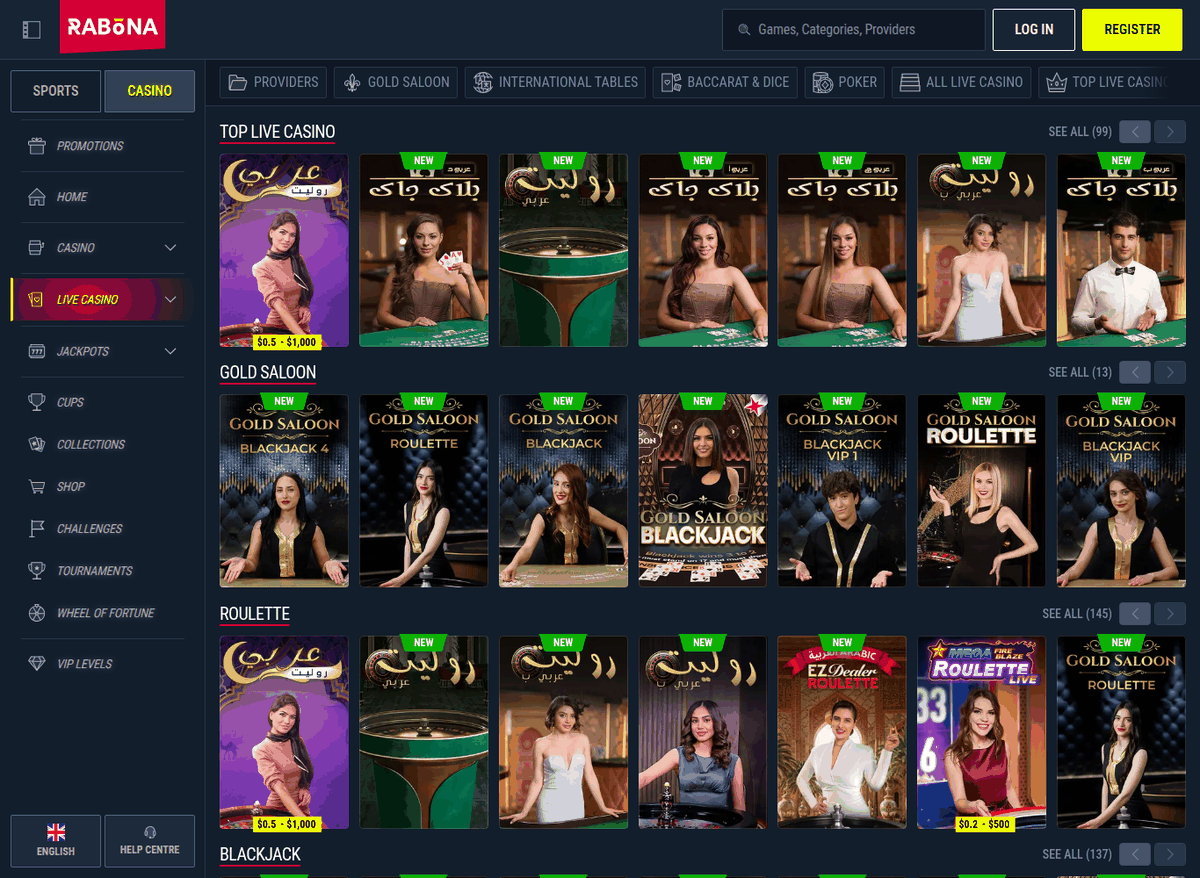Show next Blackjack games arrow
Image resolution: width=1200 pixels, height=878 pixels.
click(x=1170, y=854)
